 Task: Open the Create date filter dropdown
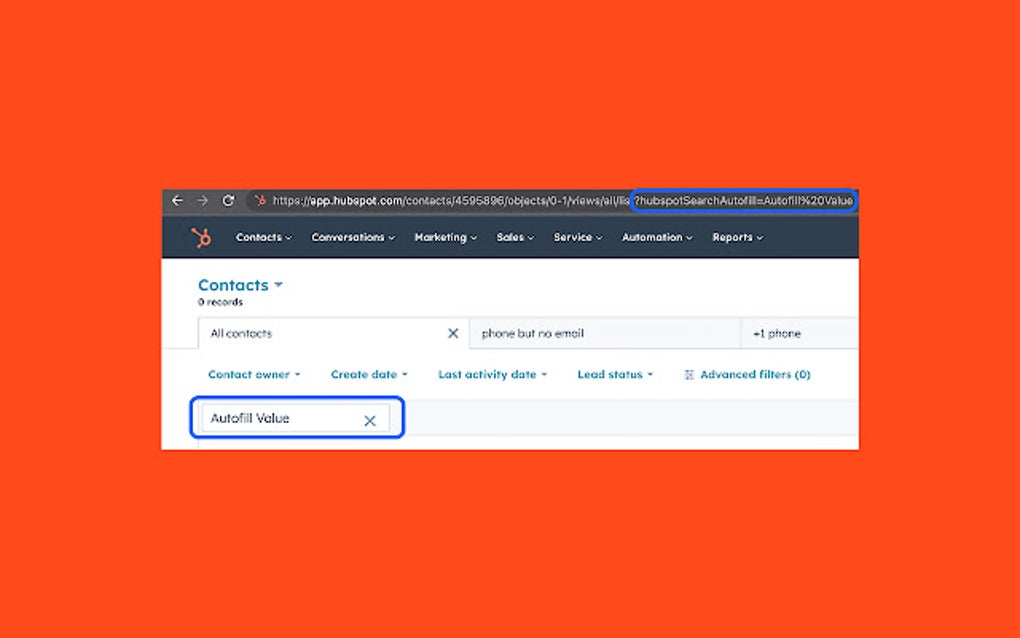[368, 374]
